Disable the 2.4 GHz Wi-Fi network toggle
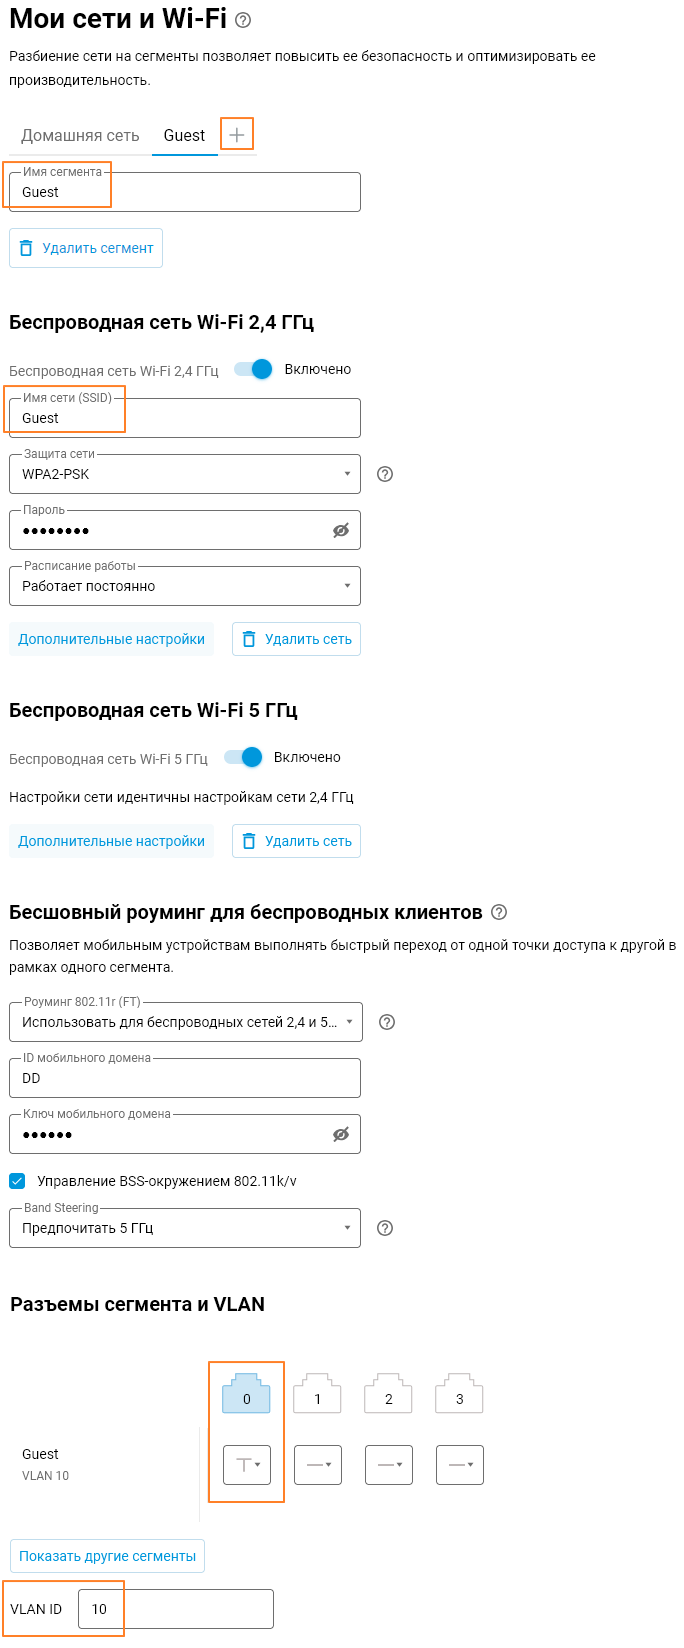 254,369
